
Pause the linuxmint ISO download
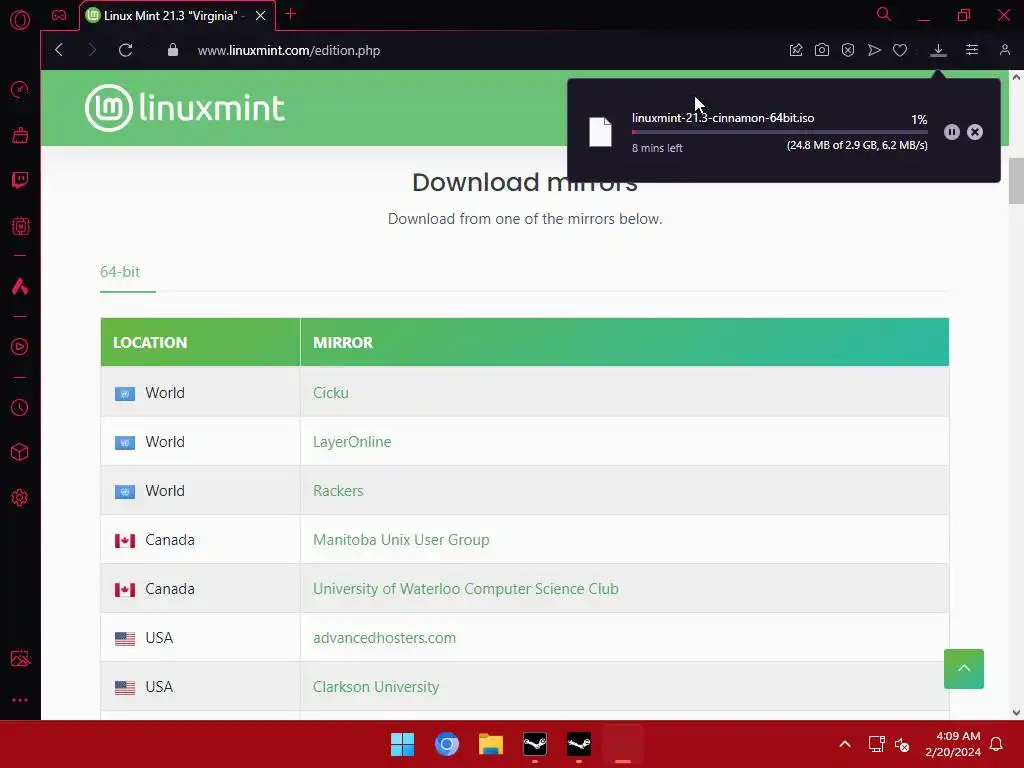952,132
